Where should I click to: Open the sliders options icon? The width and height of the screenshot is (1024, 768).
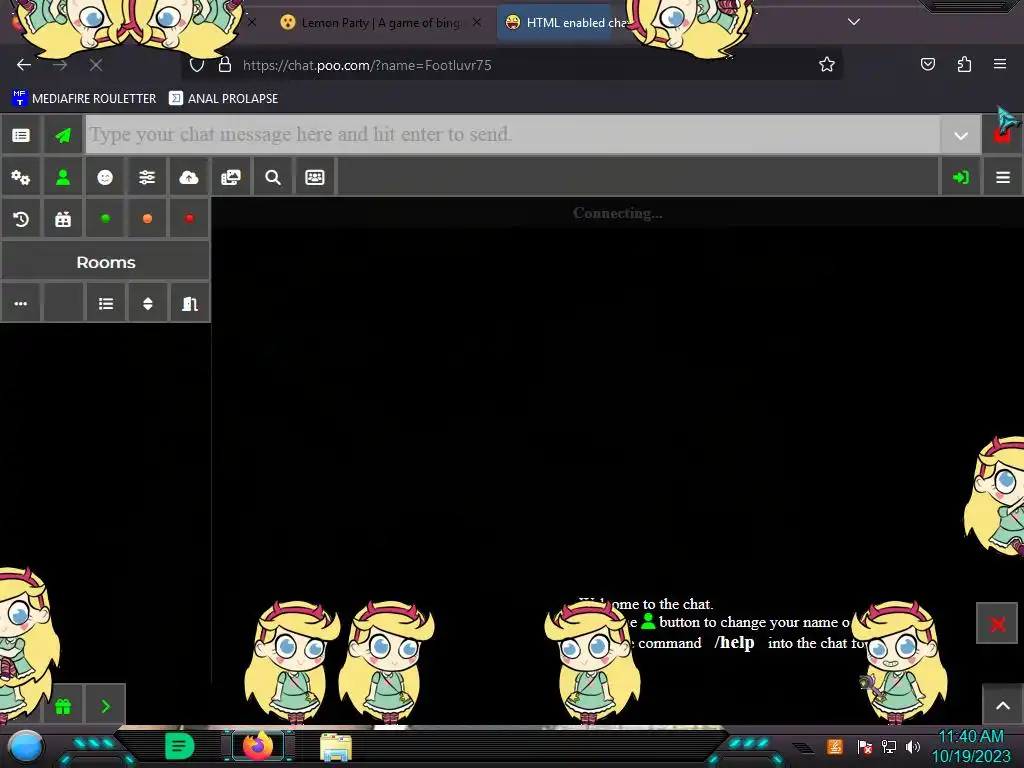coord(147,177)
